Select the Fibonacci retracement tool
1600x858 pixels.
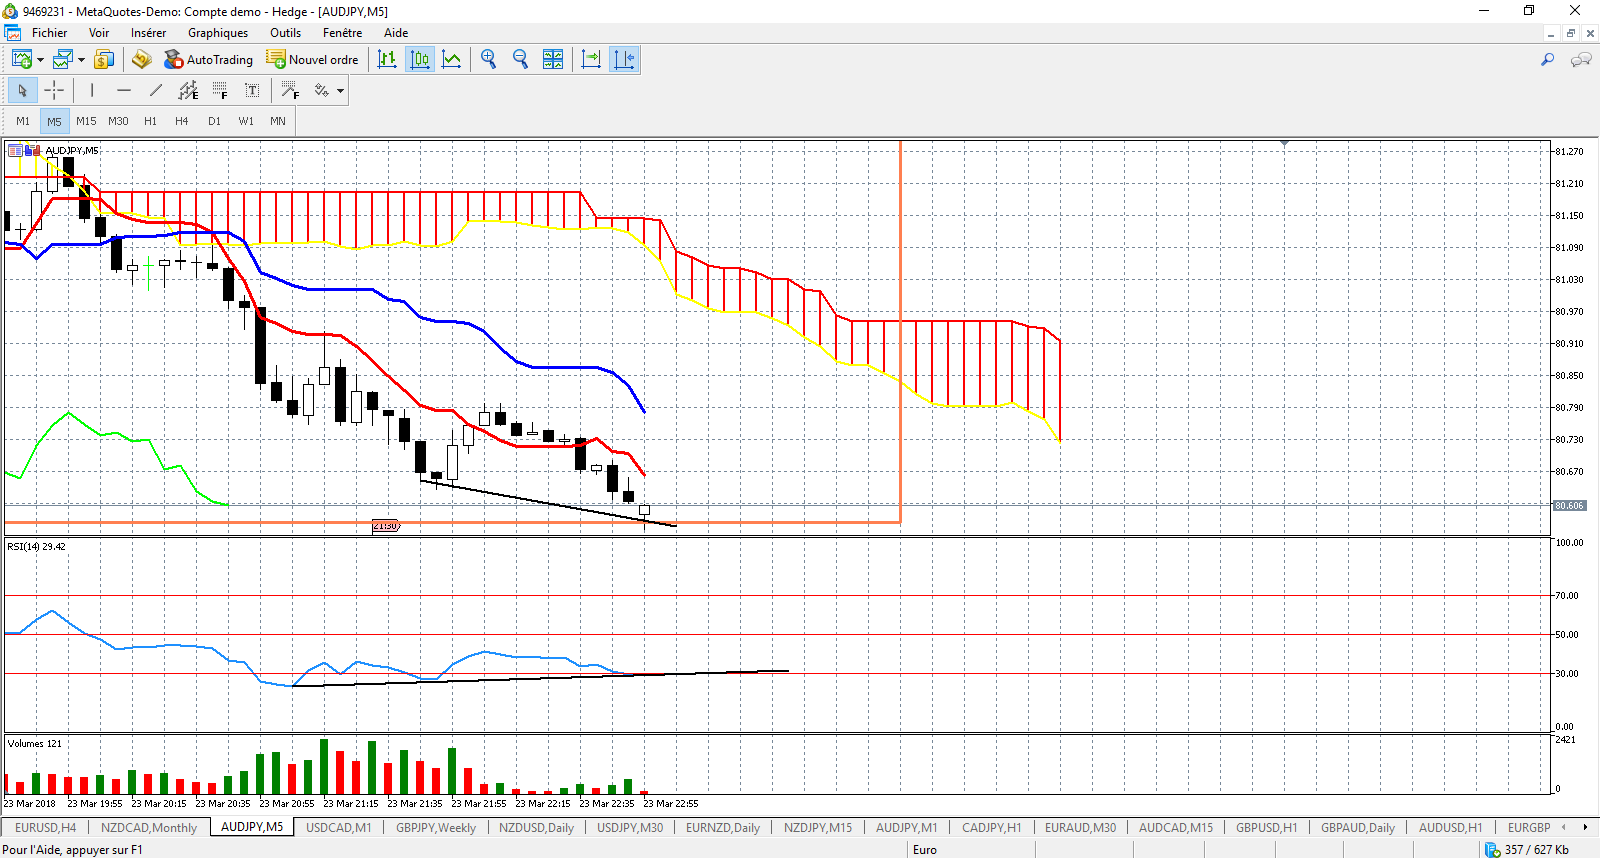[x=220, y=91]
